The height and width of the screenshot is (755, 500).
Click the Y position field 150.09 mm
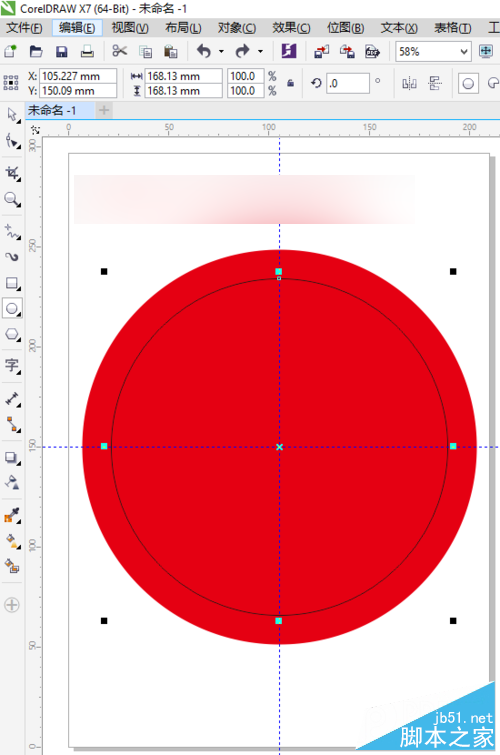(x=78, y=91)
